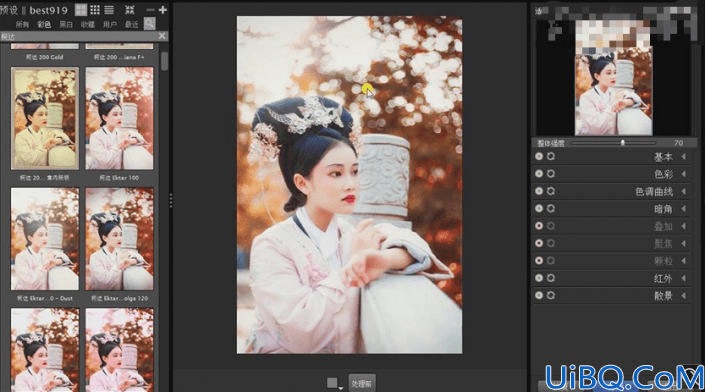The image size is (705, 392).
Task: Reset the 色调曲线 panel settings
Action: coord(551,191)
